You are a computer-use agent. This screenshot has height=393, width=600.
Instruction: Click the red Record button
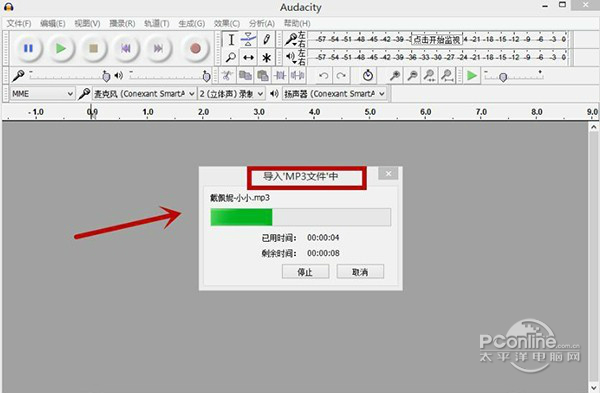click(x=195, y=49)
